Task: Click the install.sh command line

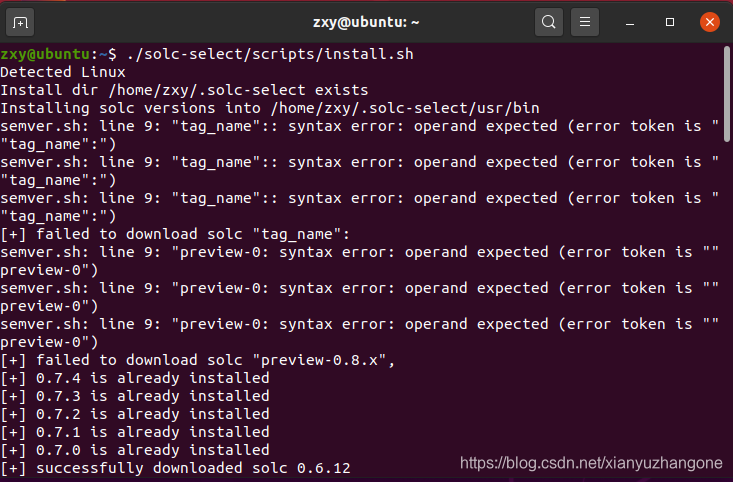Action: coord(207,54)
